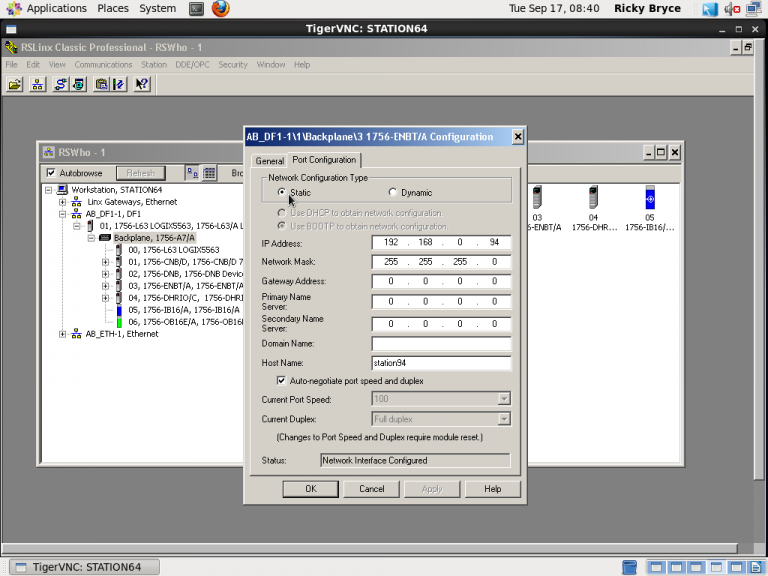Viewport: 768px width, 576px height.
Task: Click the Open Project folder toolbar icon
Action: 15,85
